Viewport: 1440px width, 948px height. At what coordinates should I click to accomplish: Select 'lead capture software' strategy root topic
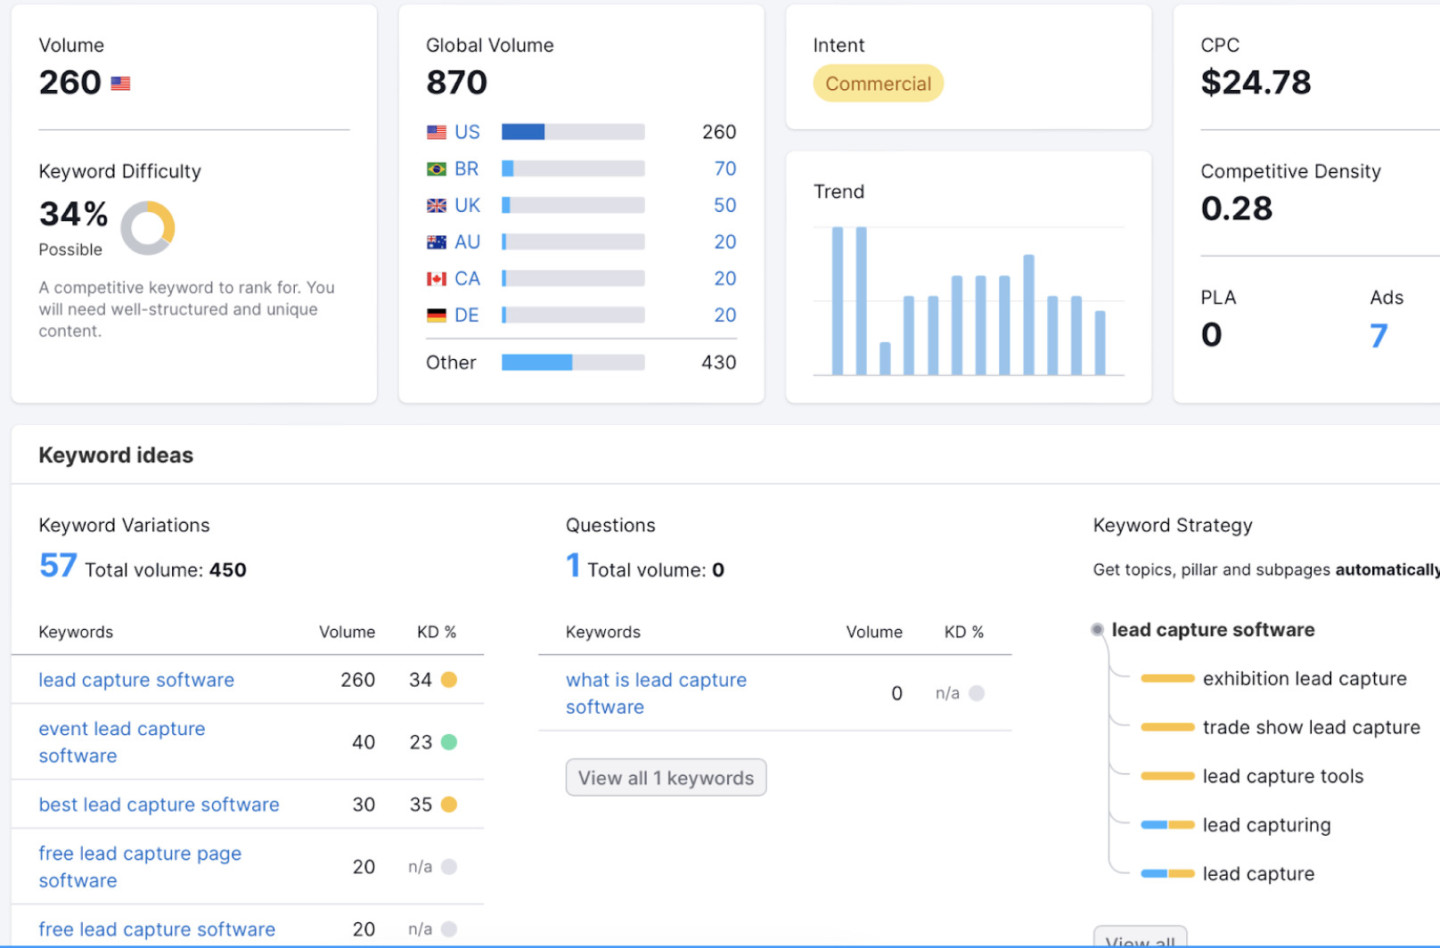(x=1213, y=630)
